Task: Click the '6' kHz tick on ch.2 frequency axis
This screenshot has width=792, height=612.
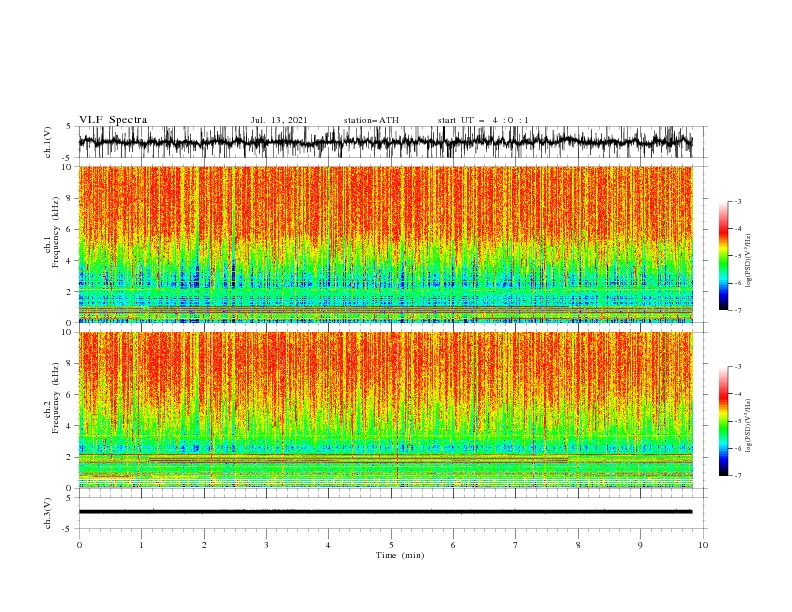Action: (x=69, y=395)
